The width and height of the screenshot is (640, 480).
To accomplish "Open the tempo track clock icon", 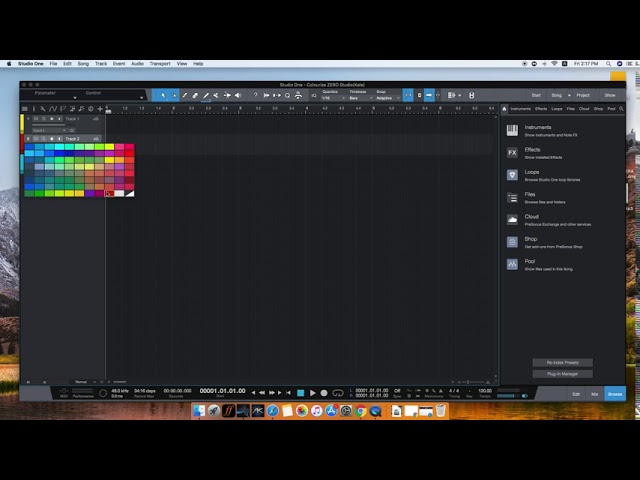I will (x=91, y=109).
